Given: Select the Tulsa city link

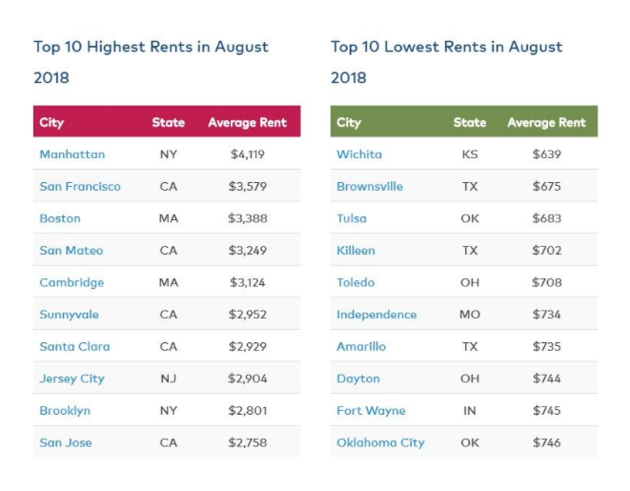Looking at the screenshot, I should point(351,218).
